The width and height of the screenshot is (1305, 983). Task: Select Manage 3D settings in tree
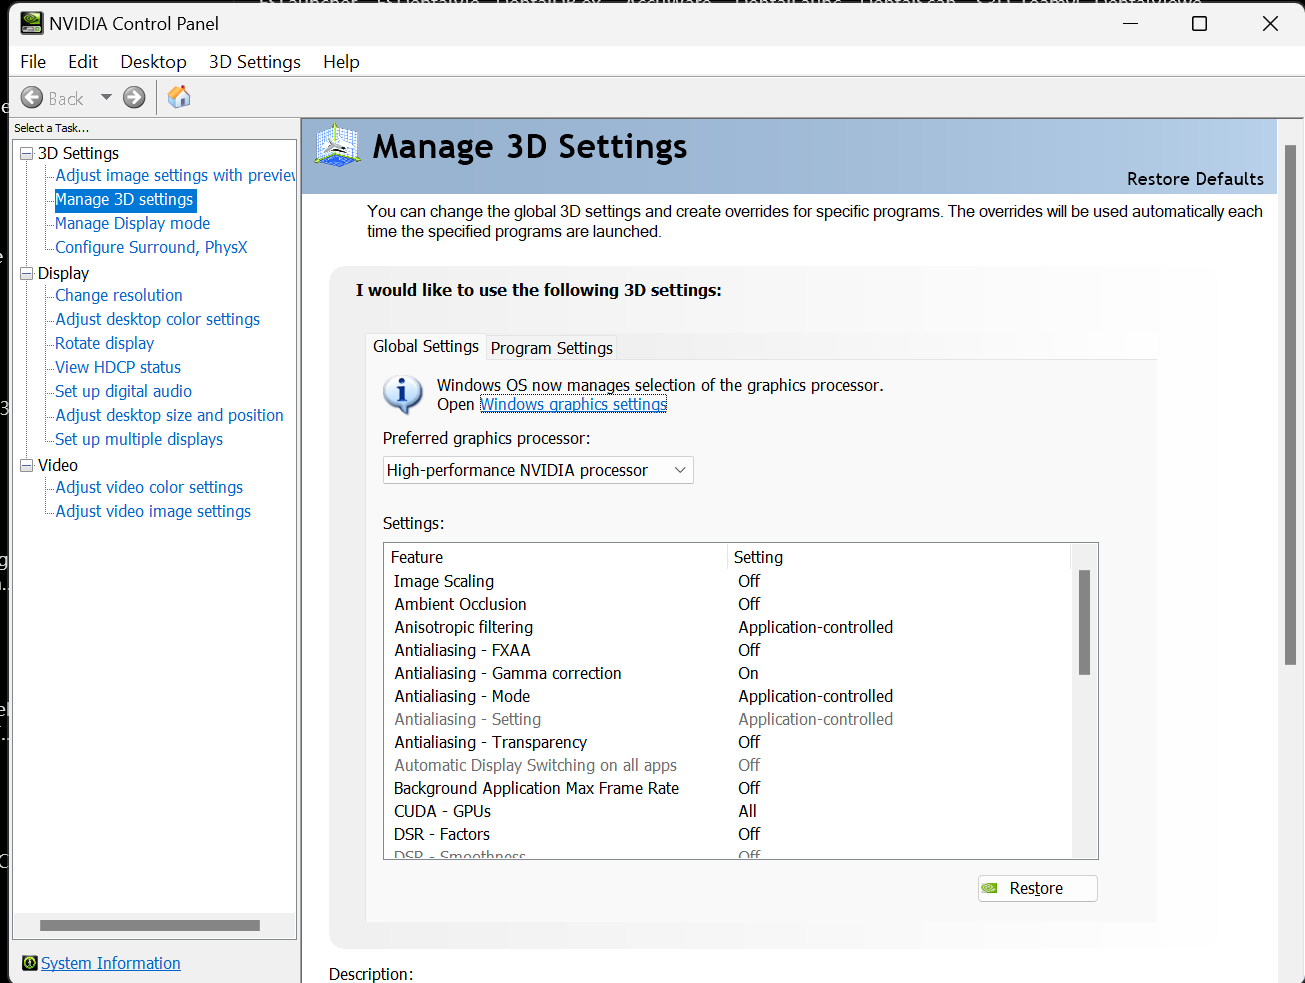(x=124, y=199)
